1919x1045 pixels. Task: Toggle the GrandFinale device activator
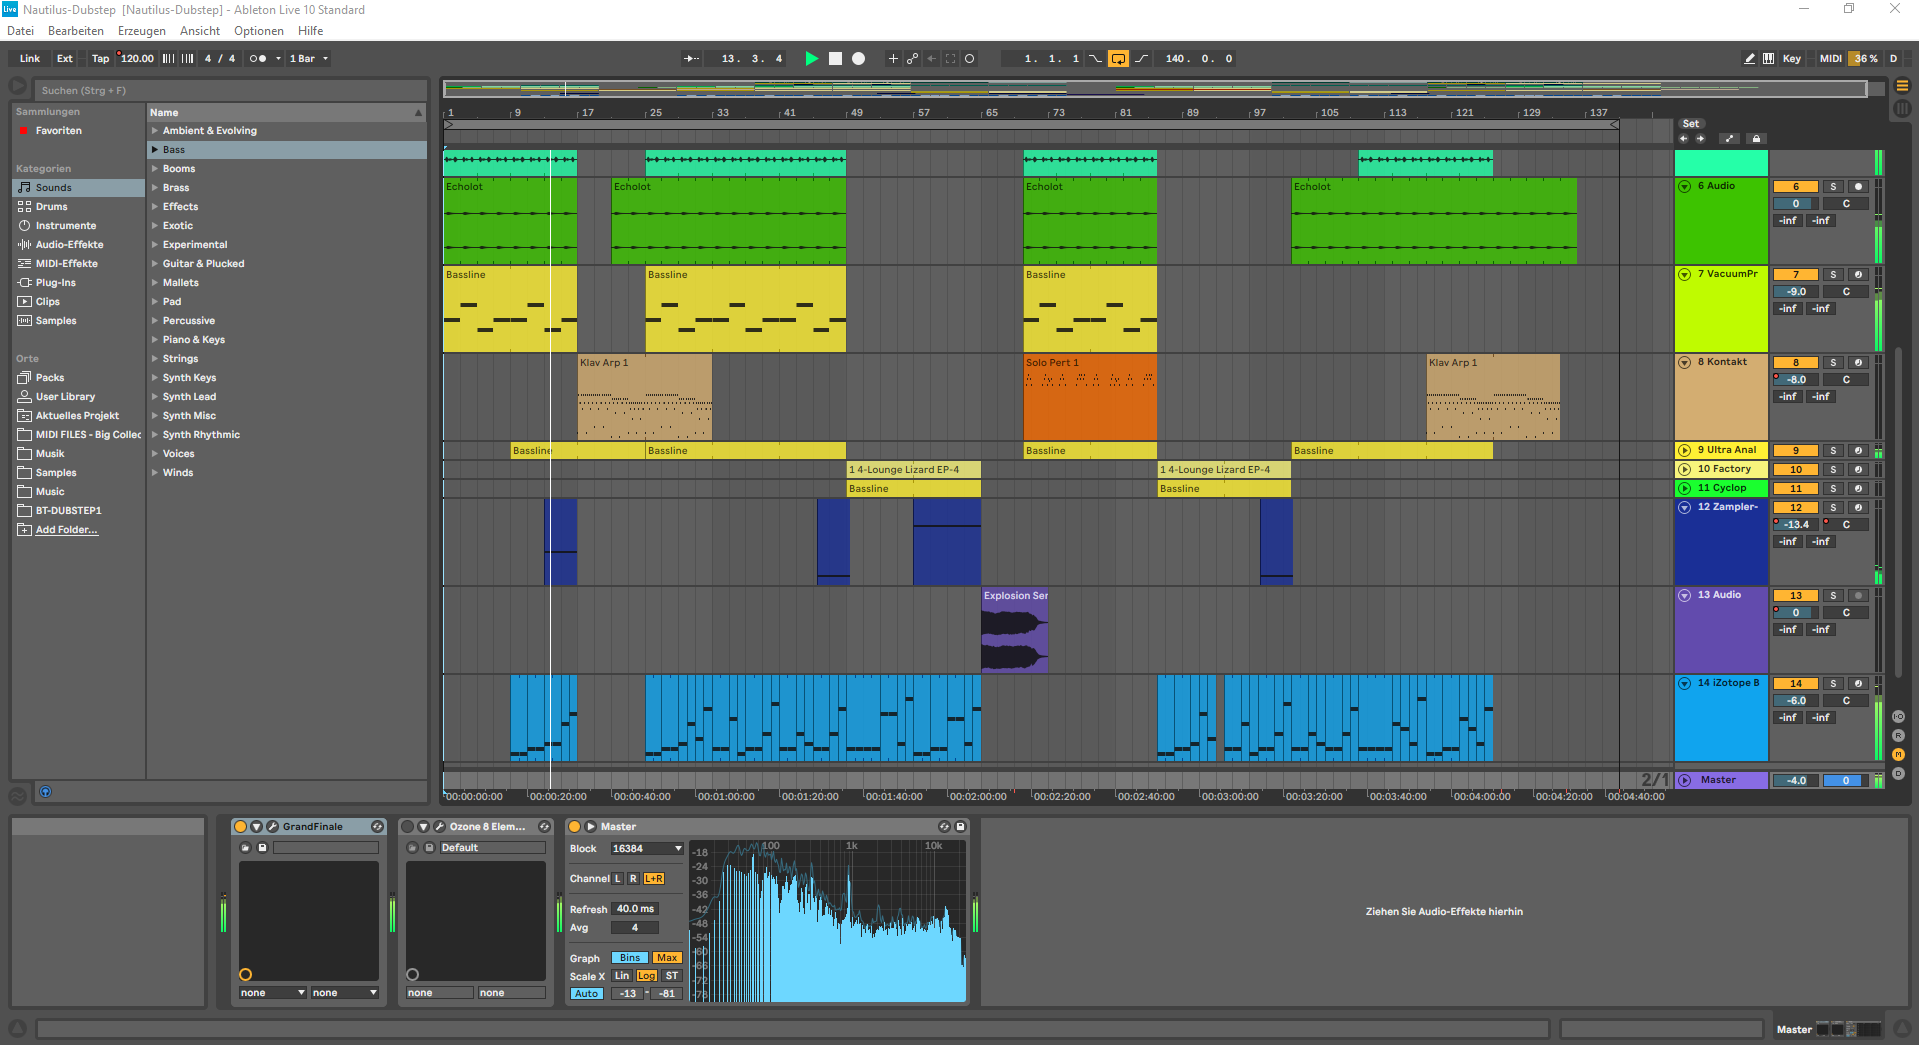click(x=240, y=827)
